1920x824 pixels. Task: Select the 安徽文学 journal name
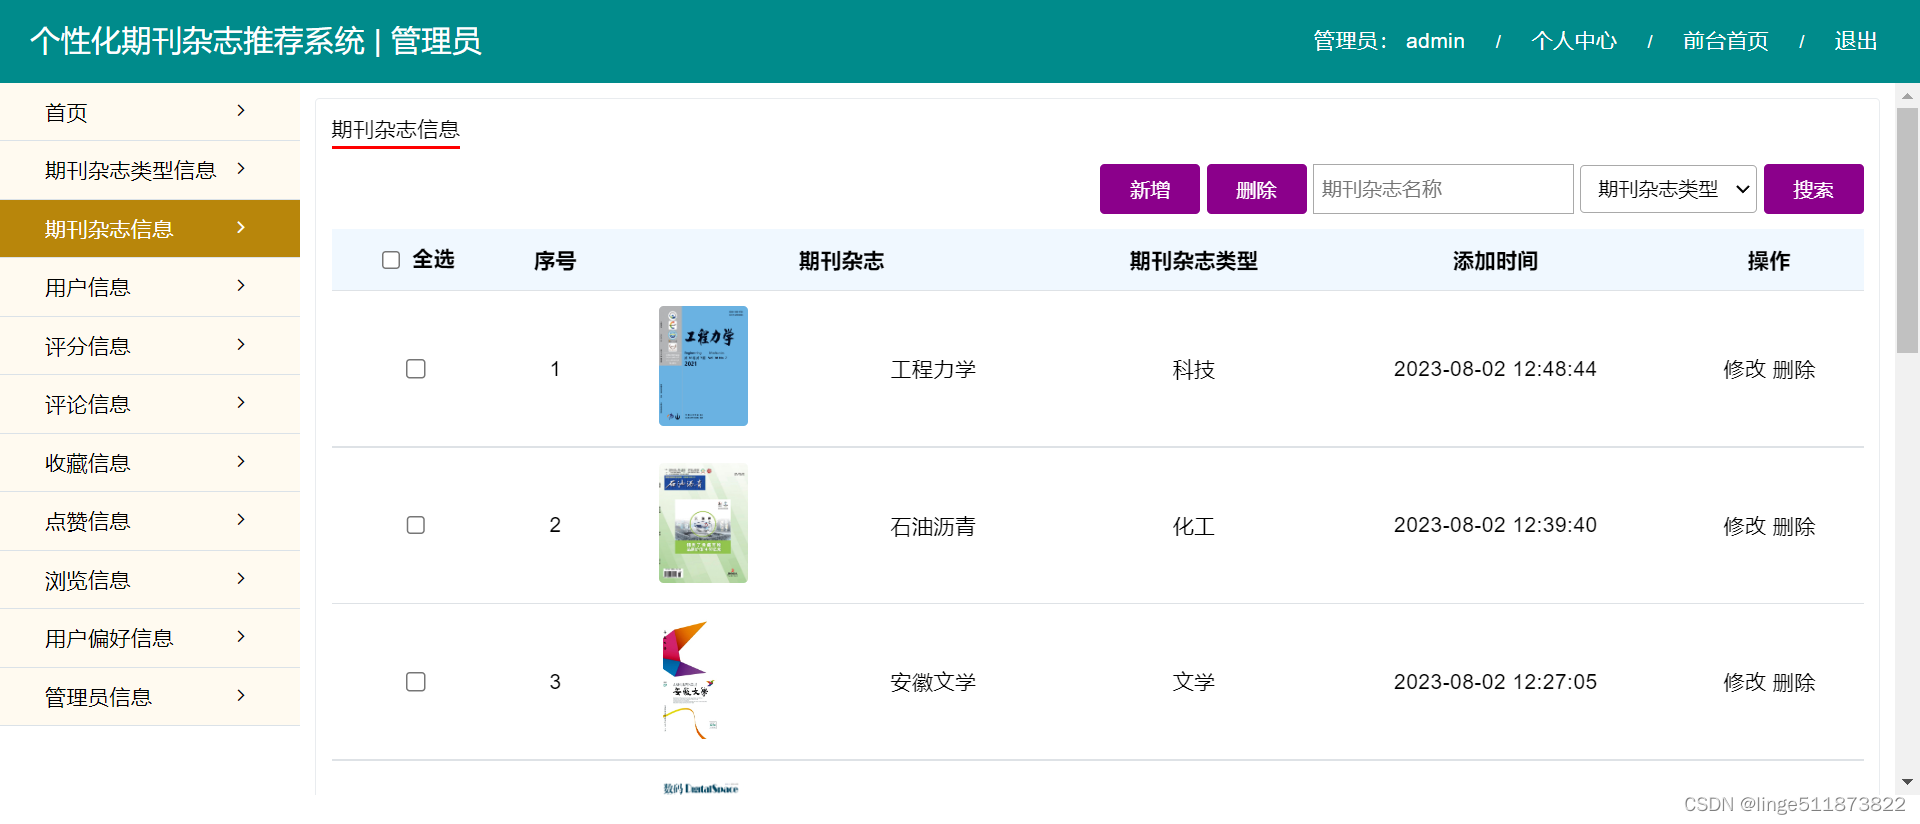(x=933, y=682)
